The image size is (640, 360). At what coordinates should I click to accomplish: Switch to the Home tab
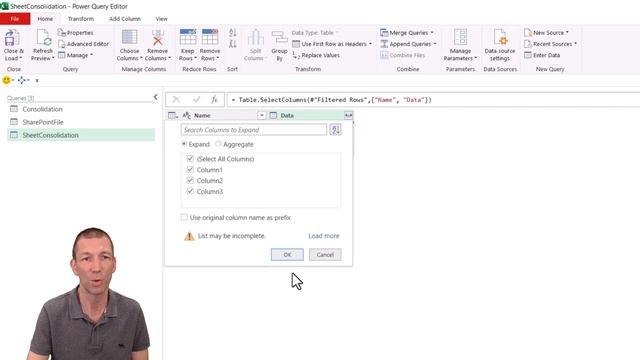pyautogui.click(x=45, y=19)
